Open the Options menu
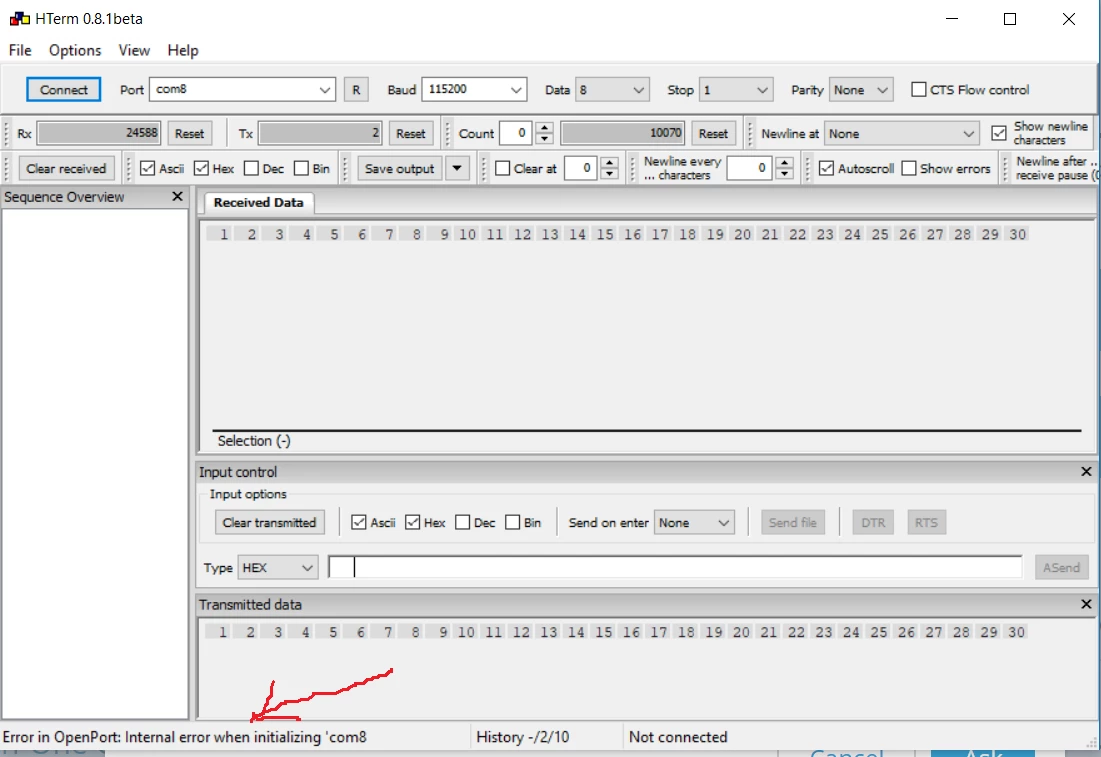The width and height of the screenshot is (1101, 757). 75,50
